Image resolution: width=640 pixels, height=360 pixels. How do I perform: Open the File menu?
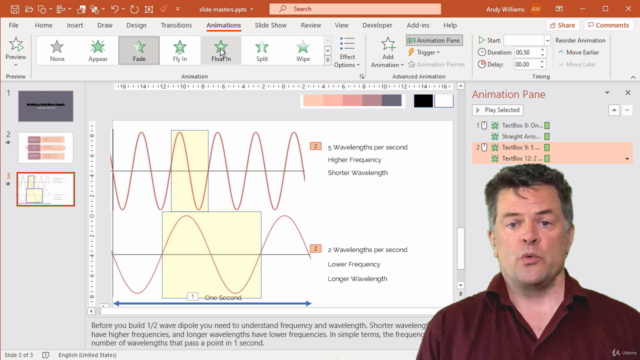pos(13,25)
